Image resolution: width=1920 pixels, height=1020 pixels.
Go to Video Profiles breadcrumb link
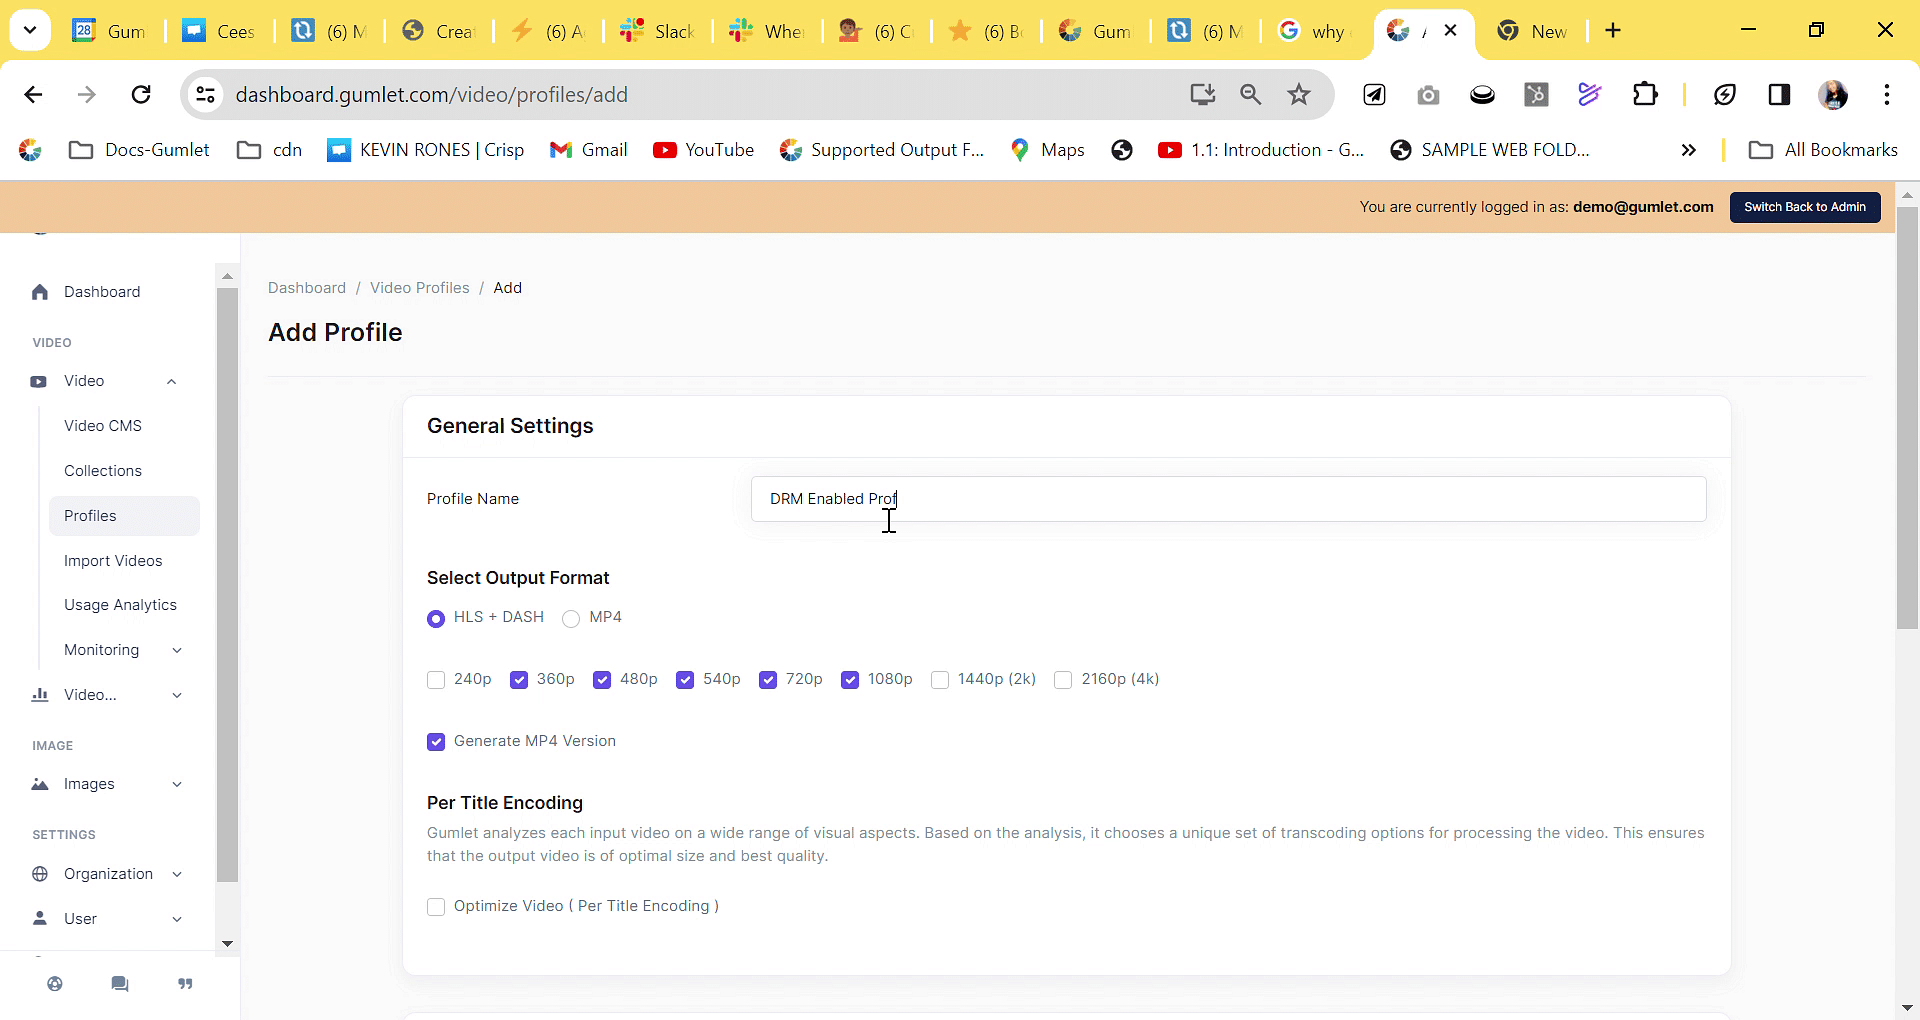[x=419, y=288]
